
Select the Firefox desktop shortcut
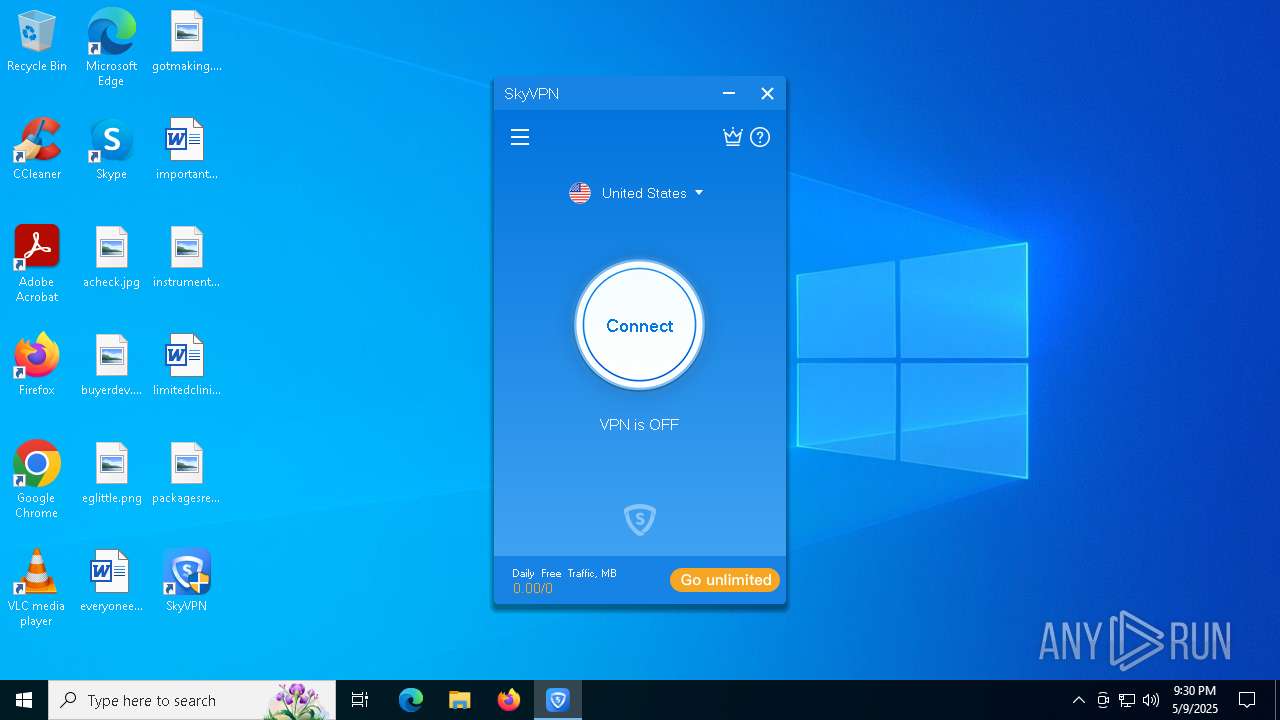(x=37, y=366)
